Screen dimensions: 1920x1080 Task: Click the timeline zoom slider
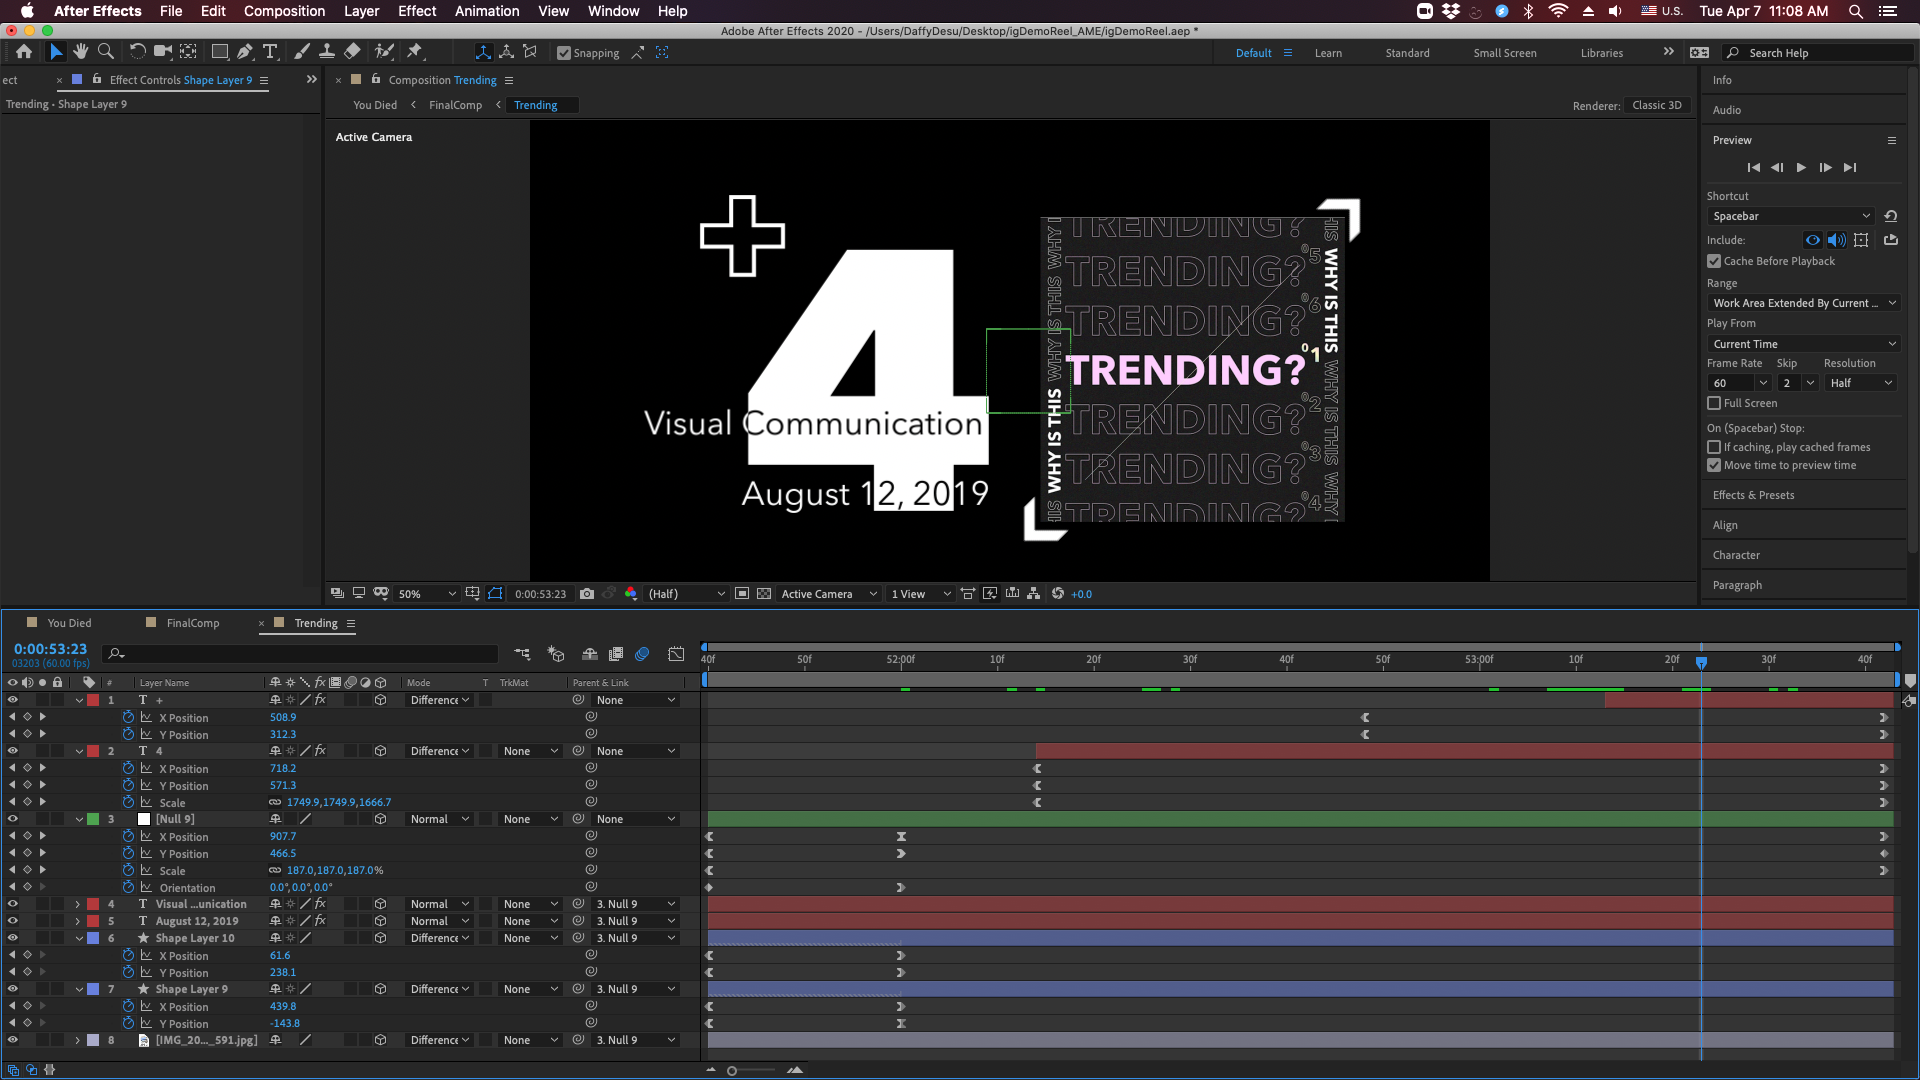pos(732,1071)
